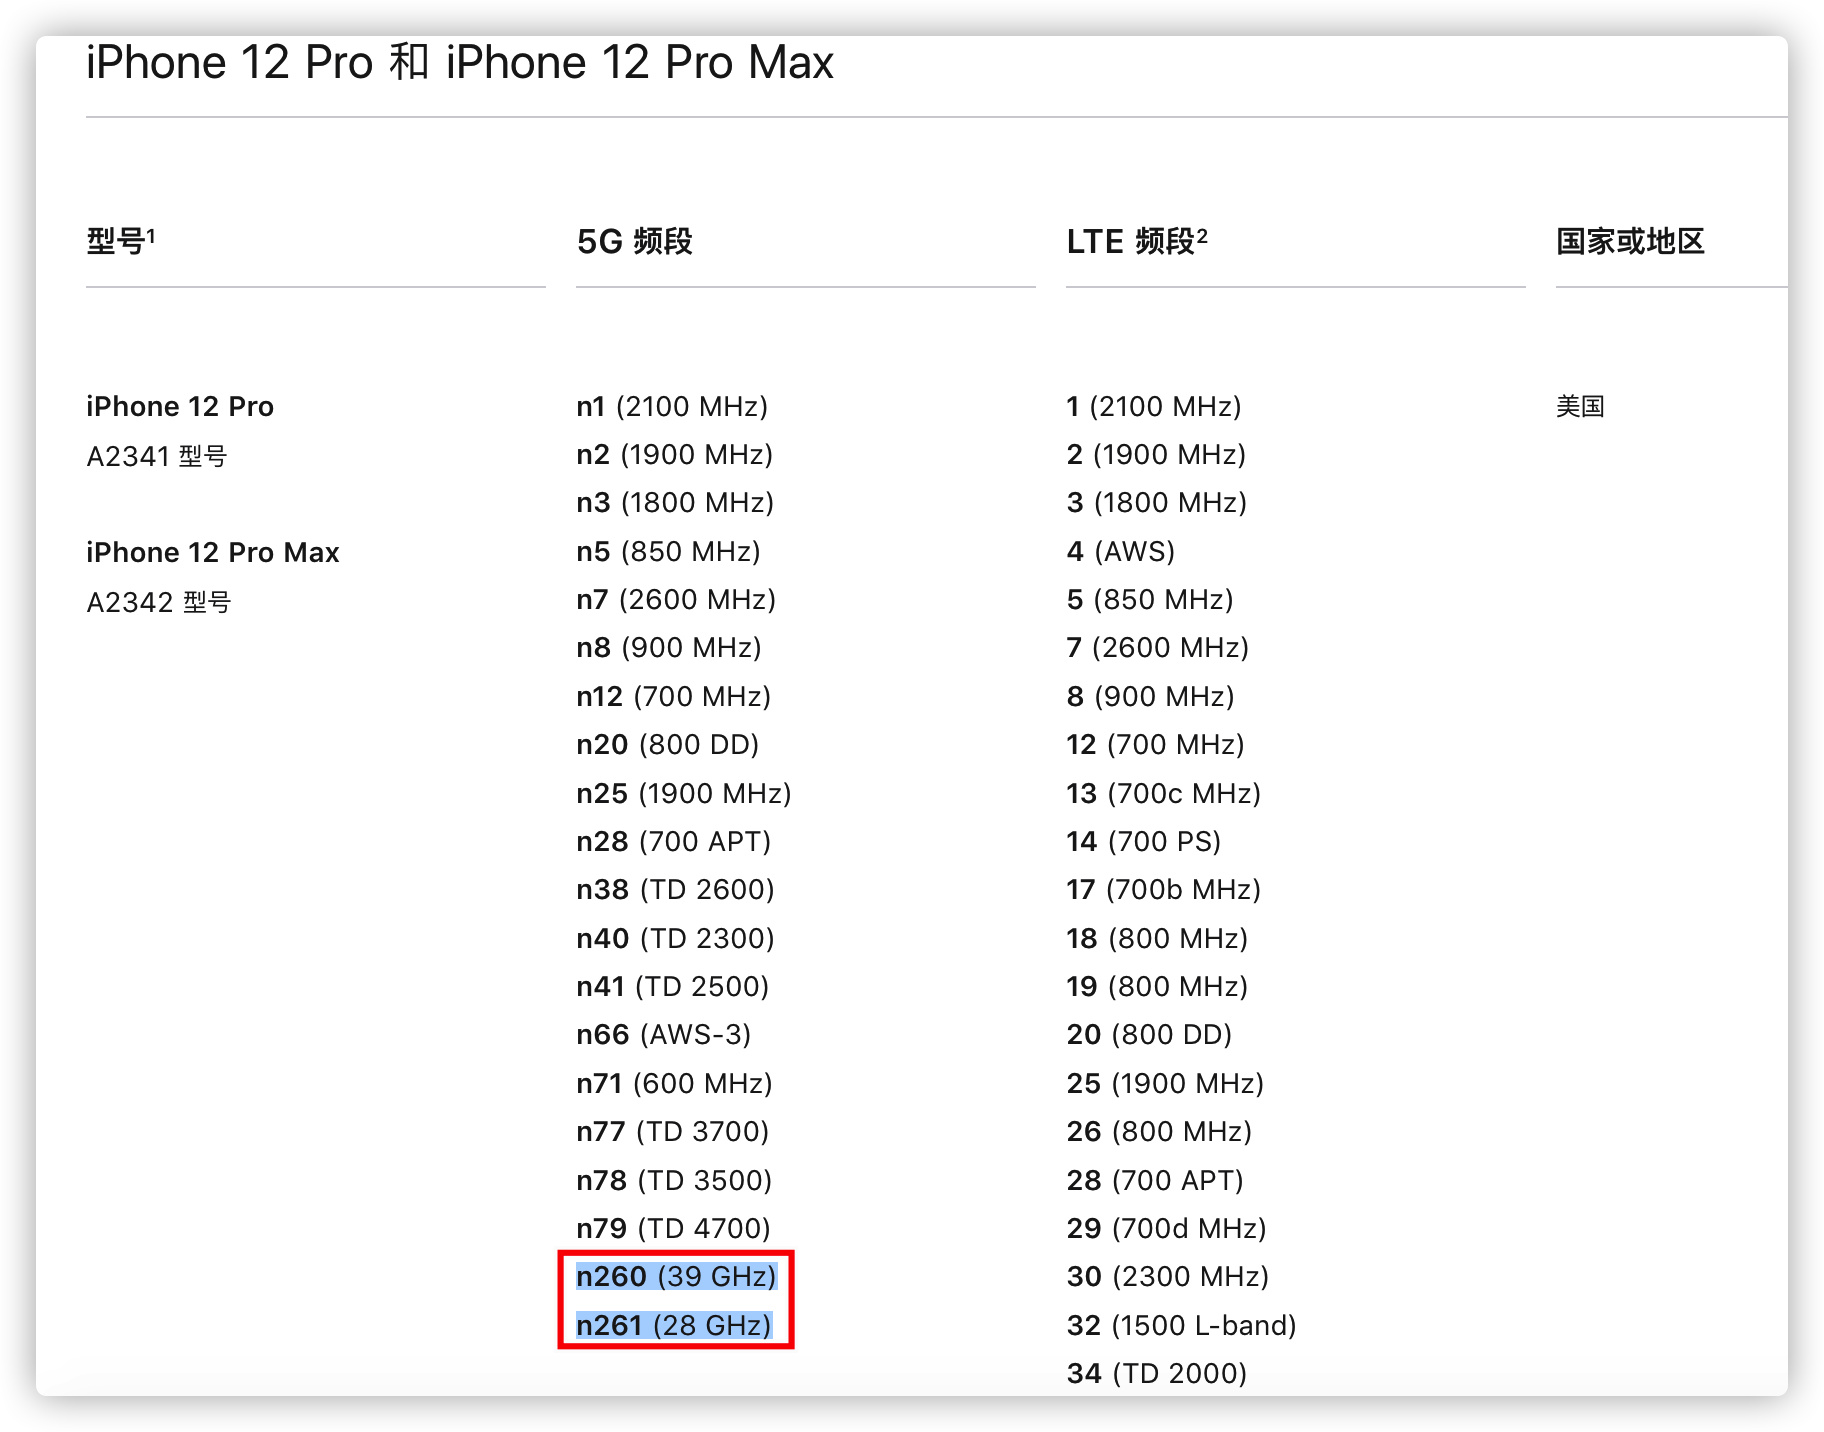Select the 国家或地区 column header
1824x1432 pixels.
[x=1630, y=241]
